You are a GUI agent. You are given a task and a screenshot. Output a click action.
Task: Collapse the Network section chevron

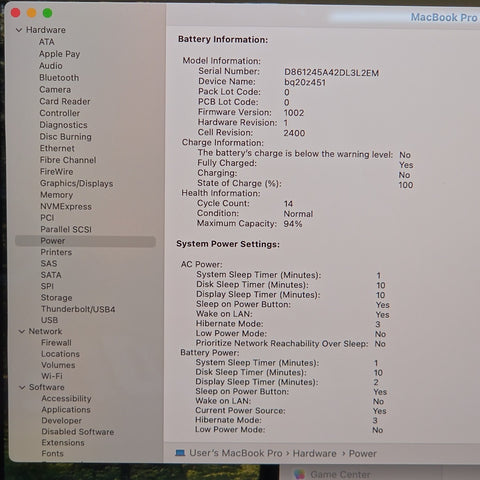pyautogui.click(x=22, y=332)
